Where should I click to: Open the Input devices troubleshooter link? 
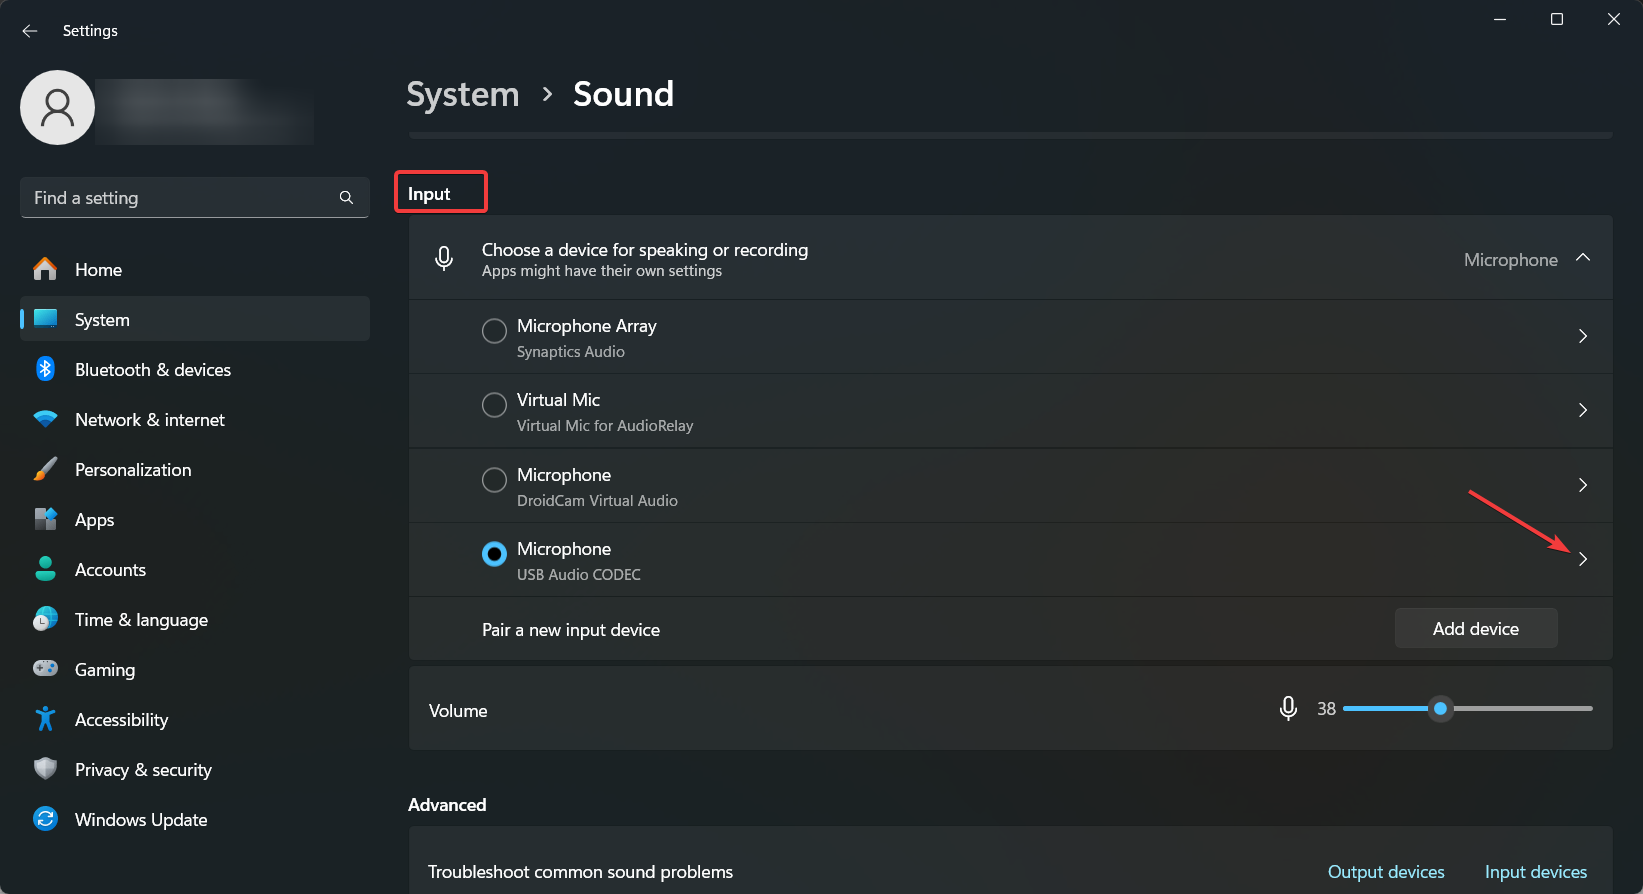click(1536, 872)
